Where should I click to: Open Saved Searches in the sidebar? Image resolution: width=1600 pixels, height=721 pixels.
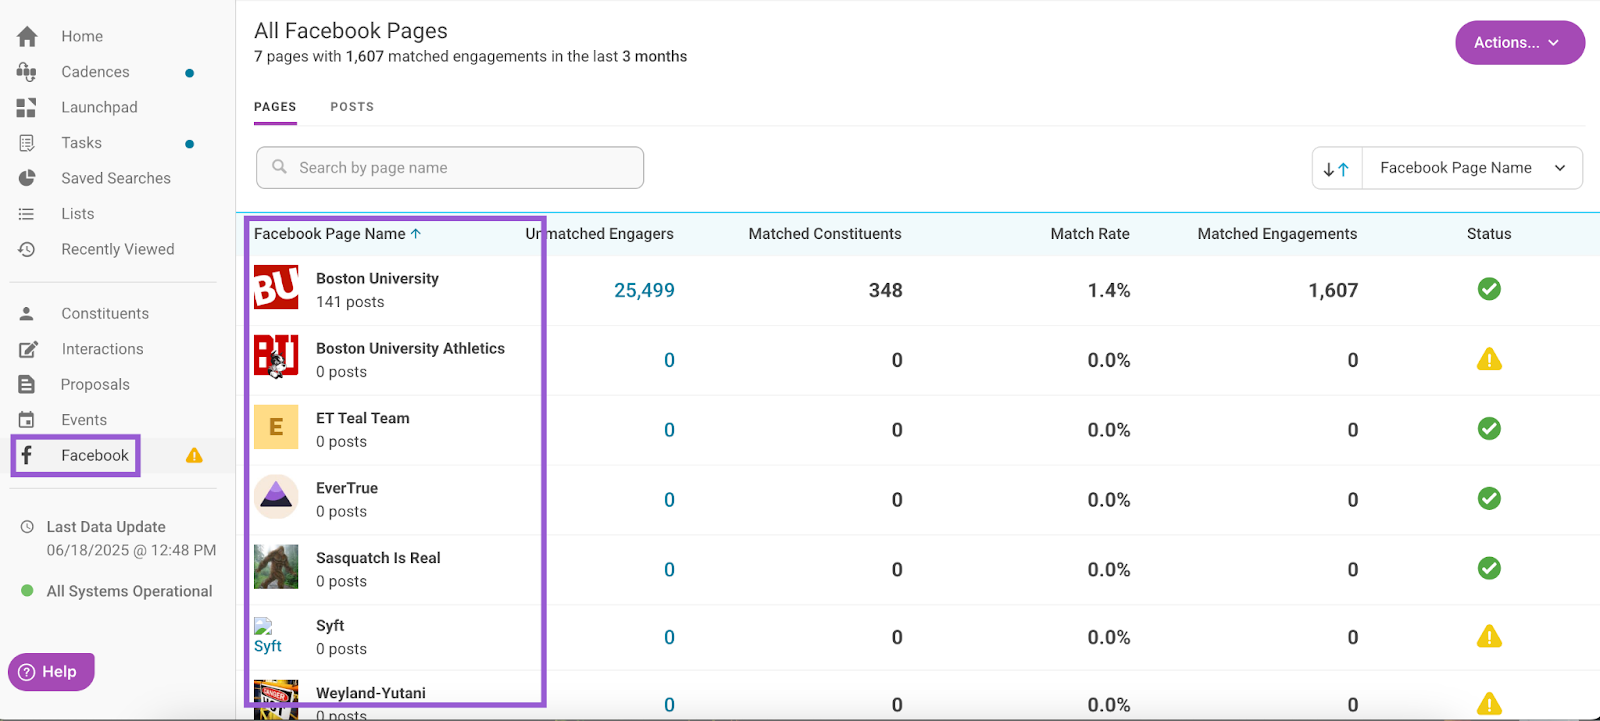point(116,178)
